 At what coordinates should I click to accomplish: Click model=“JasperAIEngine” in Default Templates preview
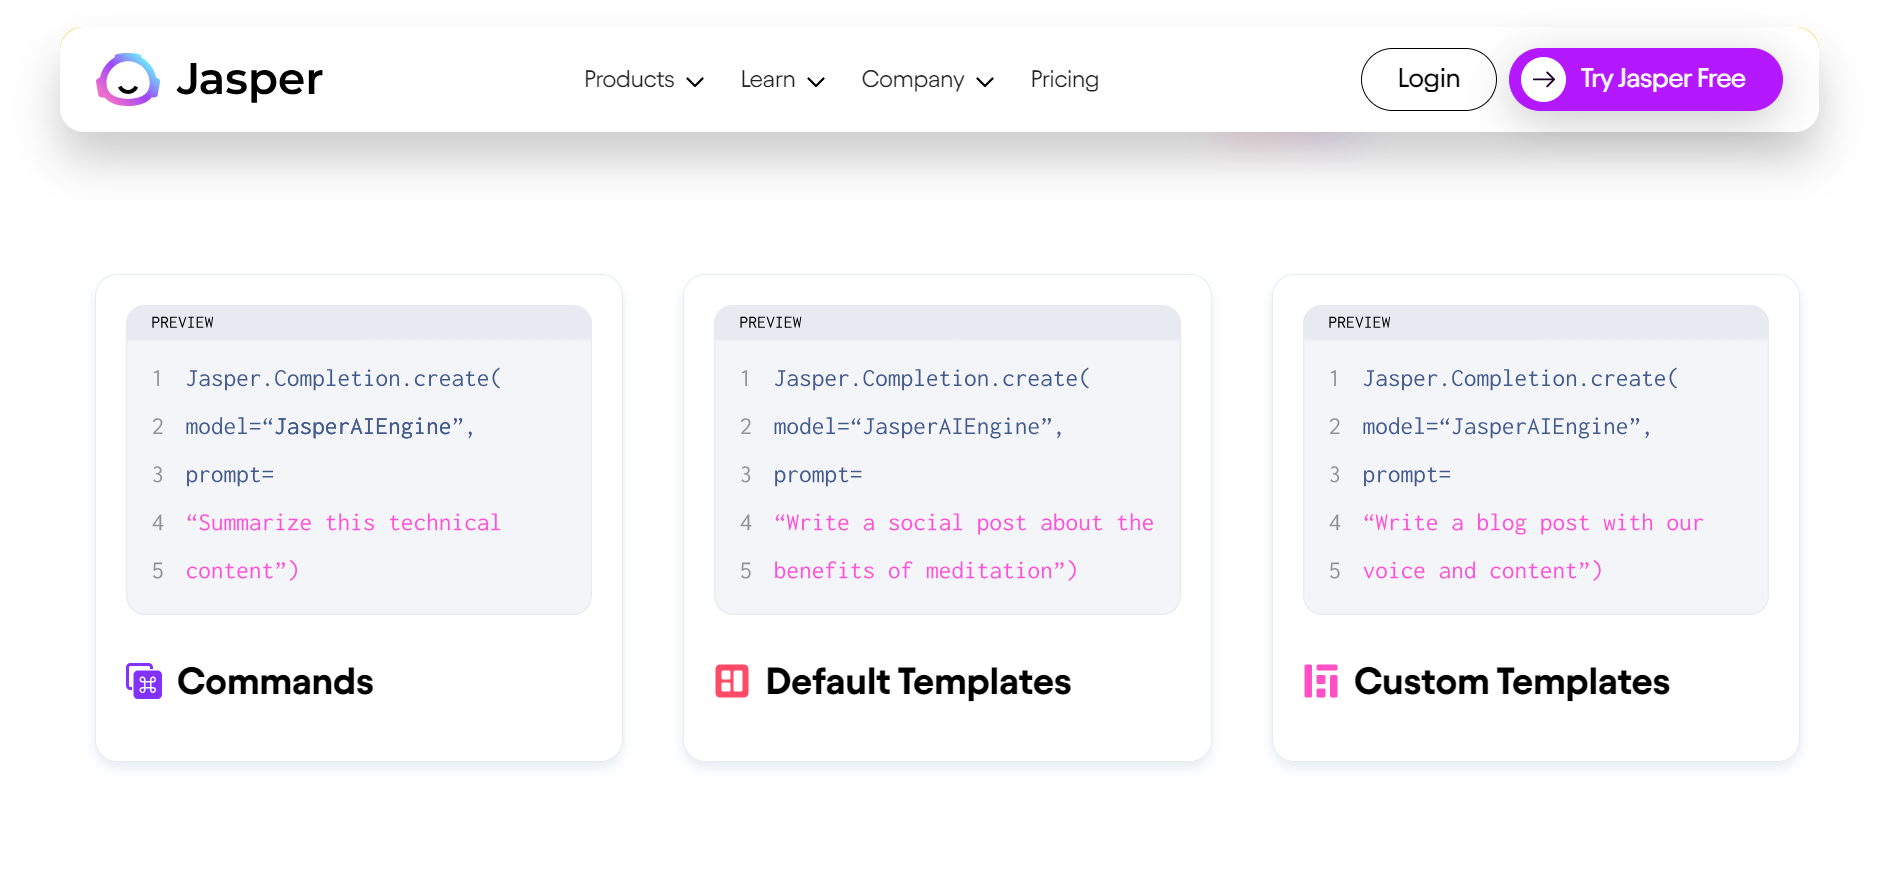pyautogui.click(x=918, y=427)
